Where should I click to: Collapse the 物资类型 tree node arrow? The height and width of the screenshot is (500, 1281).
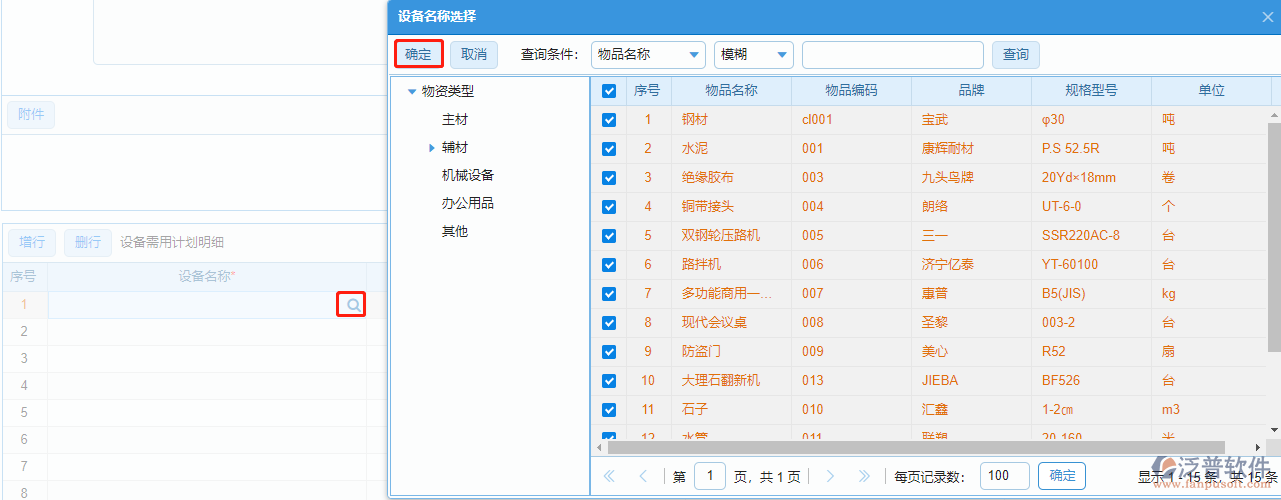[412, 92]
